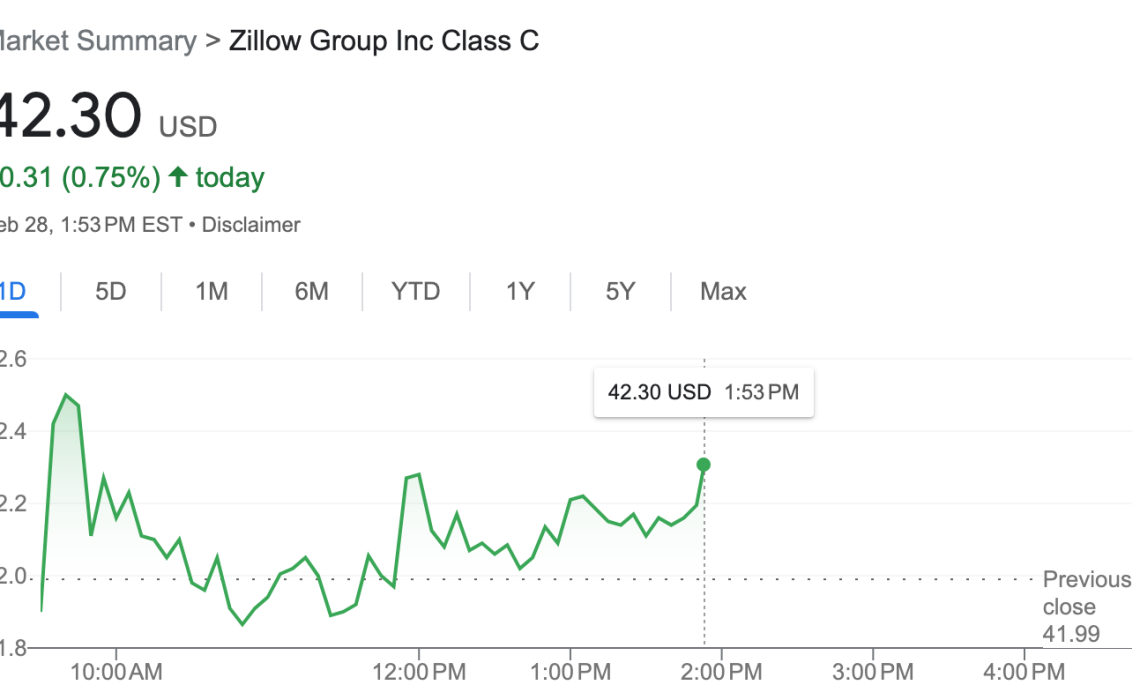Open the 5Y chart tab

coord(620,292)
